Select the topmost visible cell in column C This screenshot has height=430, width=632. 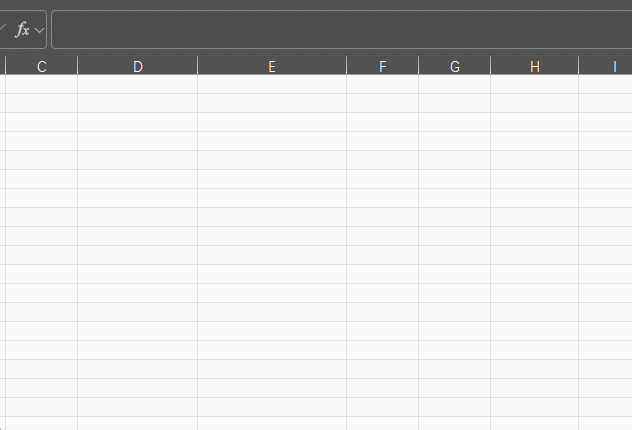click(x=42, y=84)
